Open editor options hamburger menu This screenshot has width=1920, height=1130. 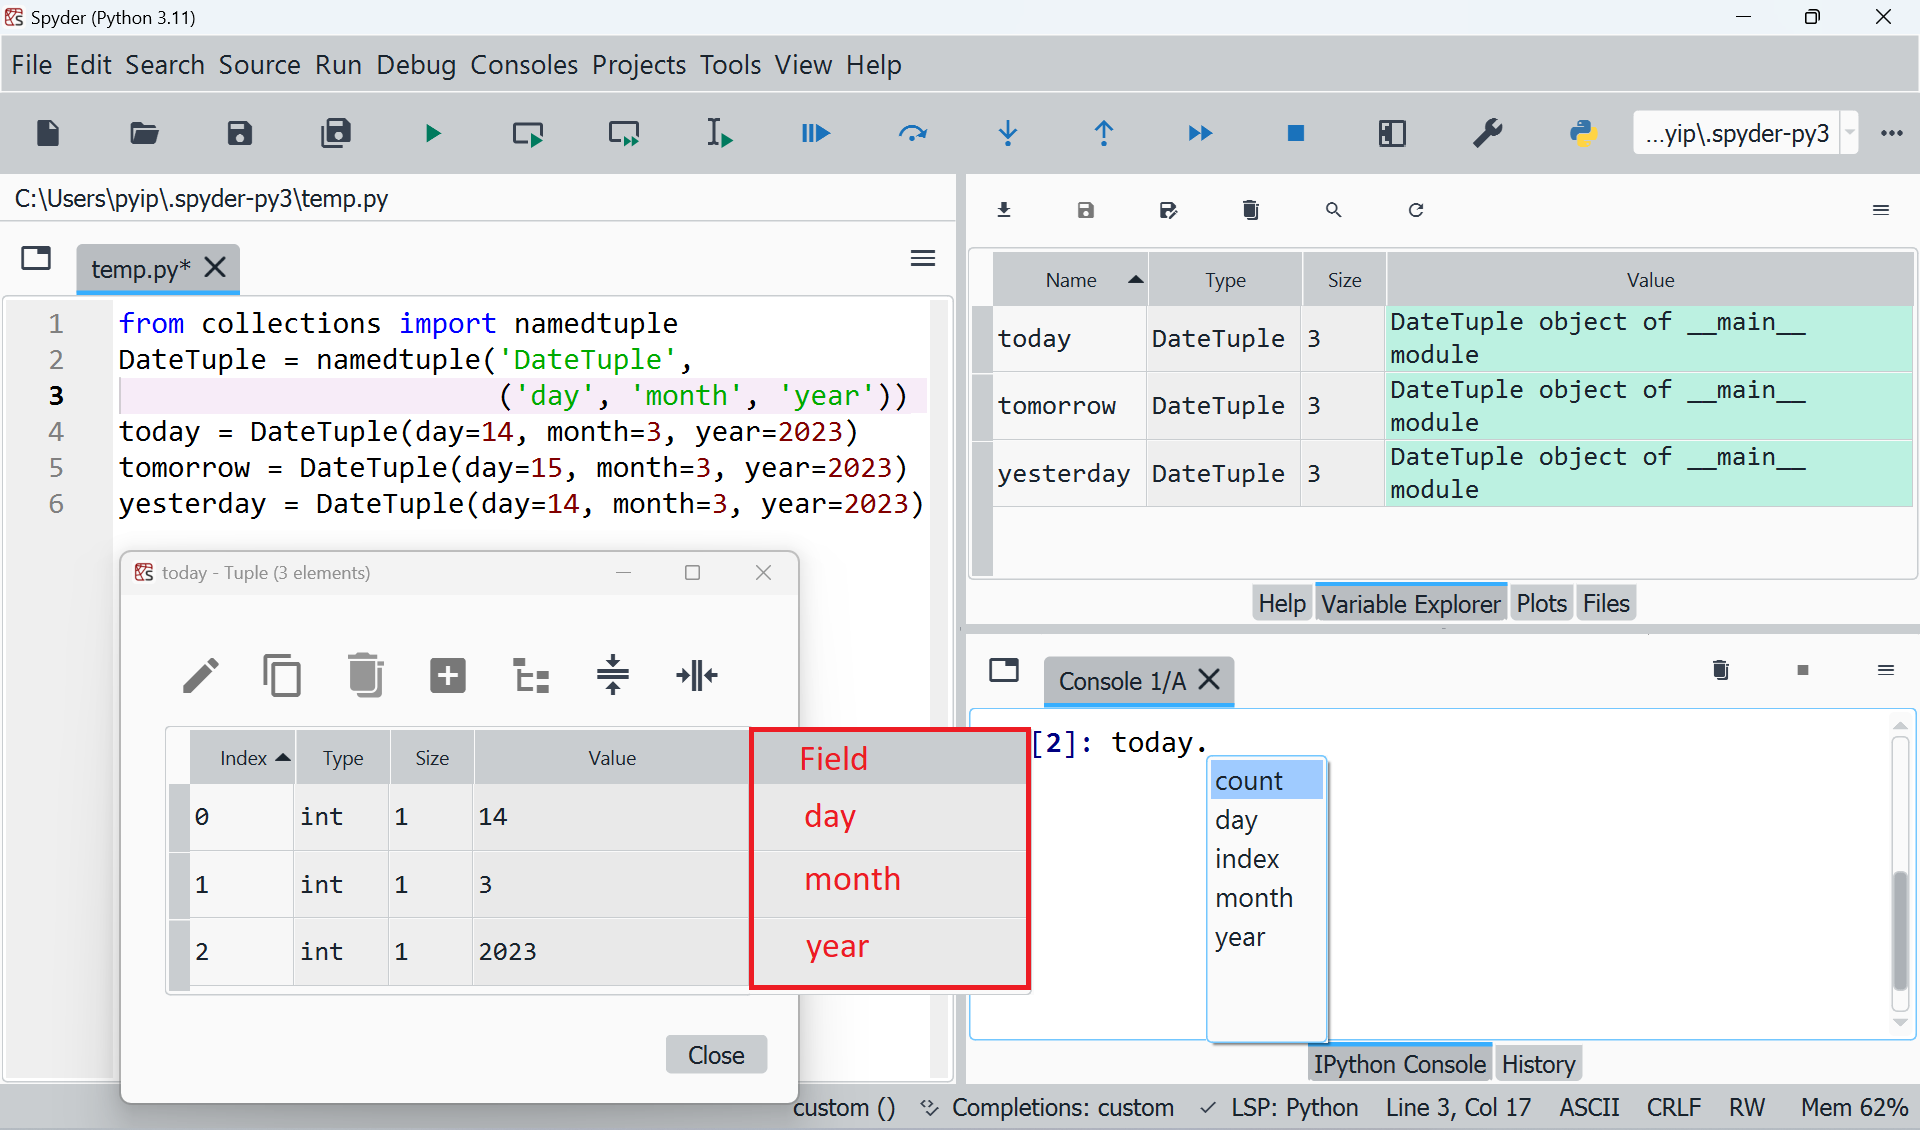point(922,259)
